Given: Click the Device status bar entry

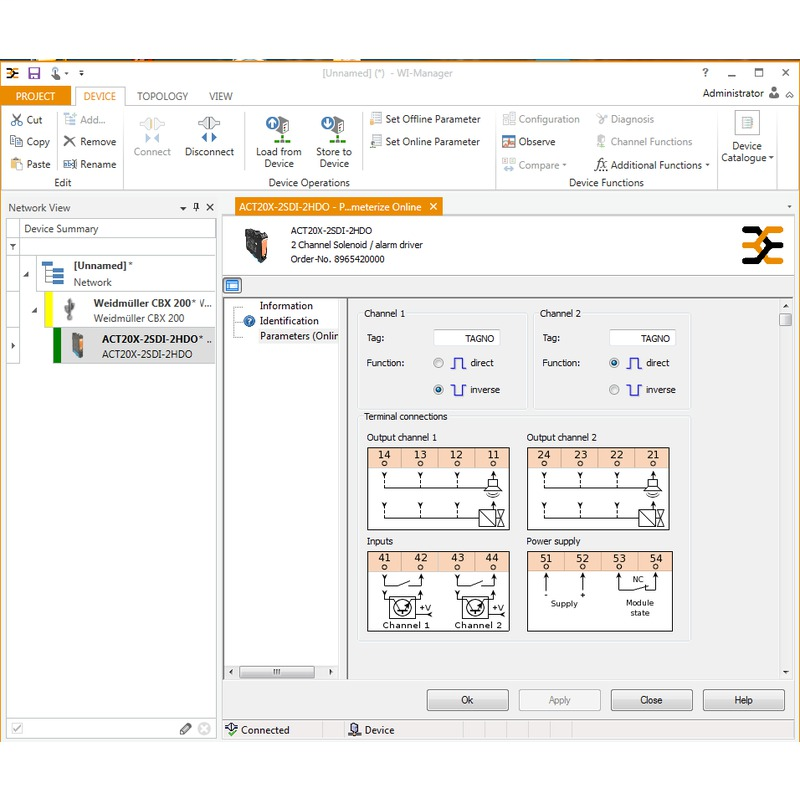Looking at the screenshot, I should (371, 730).
